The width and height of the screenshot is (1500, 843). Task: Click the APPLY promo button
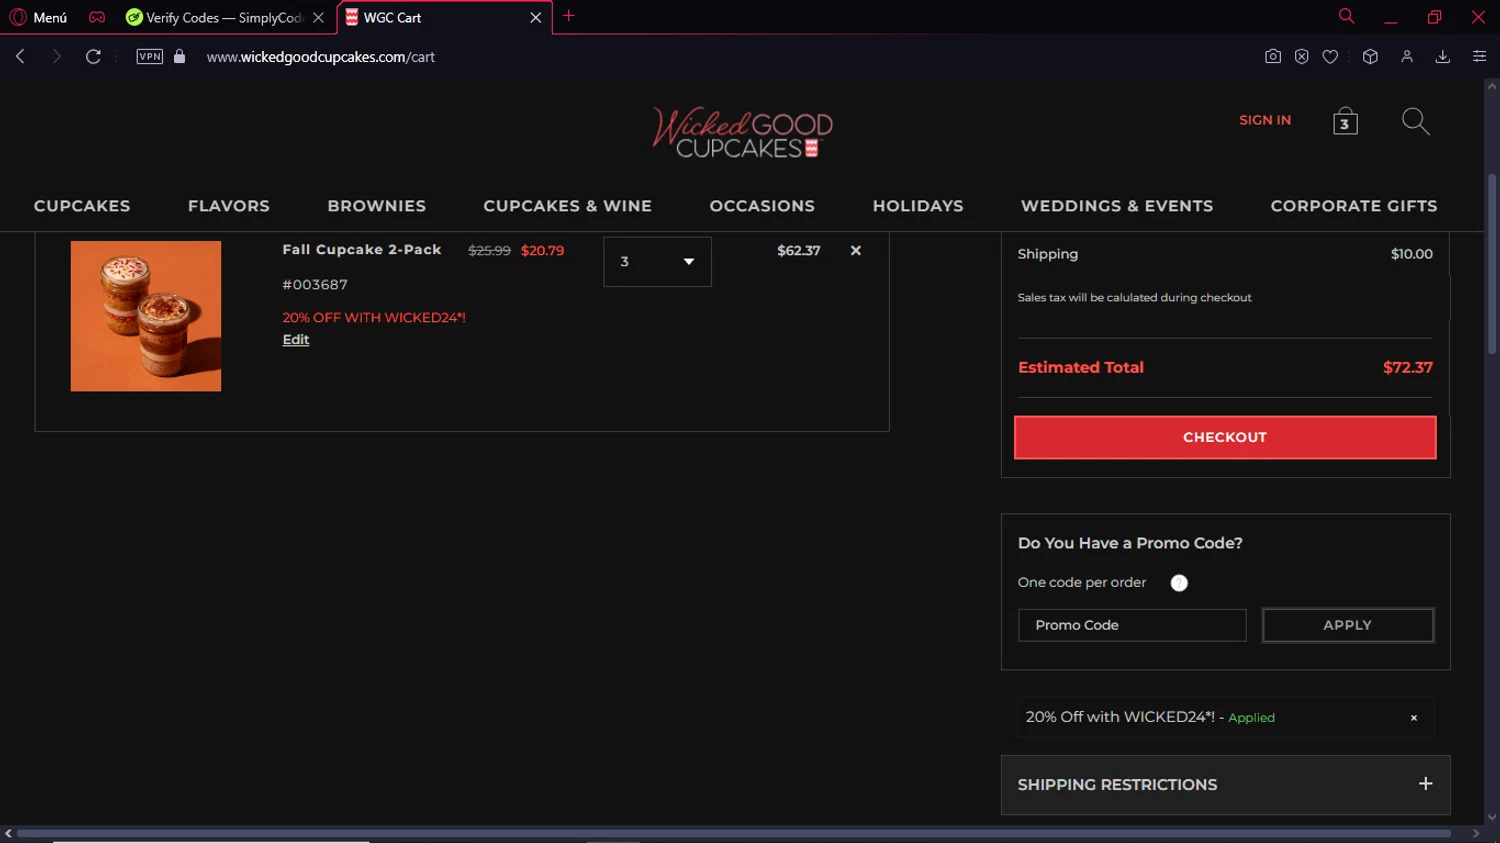pos(1348,625)
